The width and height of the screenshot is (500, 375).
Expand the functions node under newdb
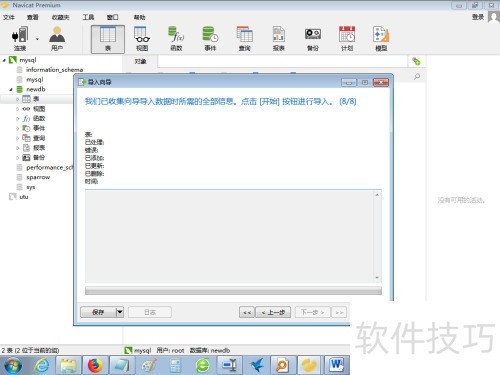pyautogui.click(x=18, y=119)
